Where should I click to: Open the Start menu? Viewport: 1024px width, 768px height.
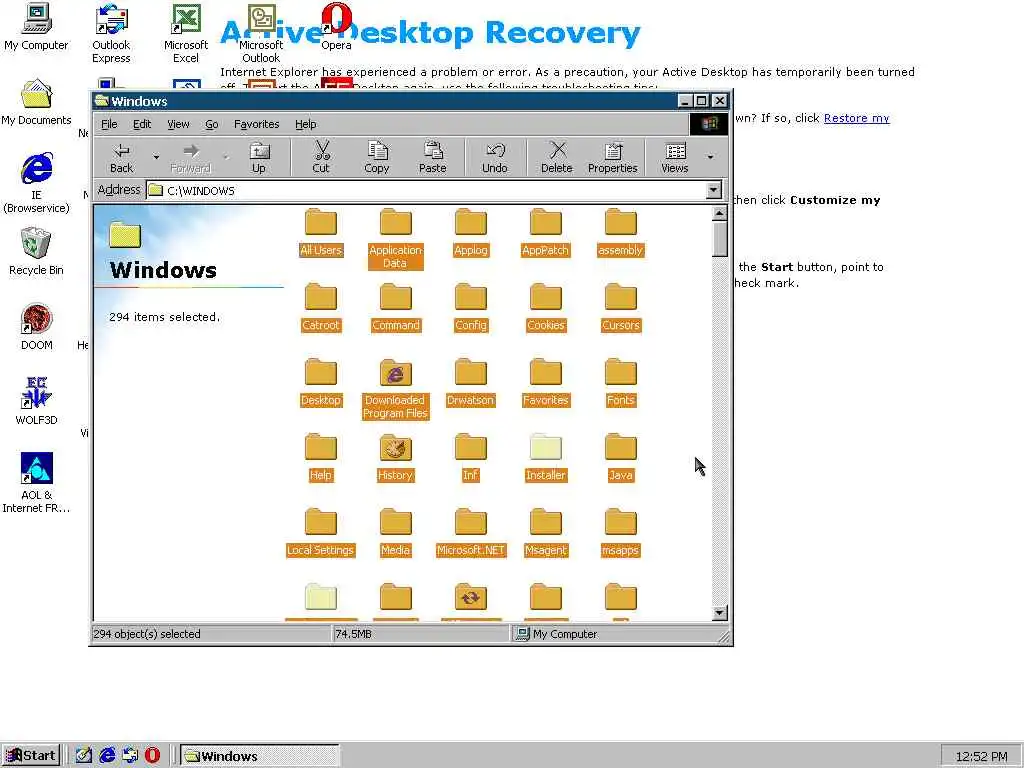click(31, 756)
